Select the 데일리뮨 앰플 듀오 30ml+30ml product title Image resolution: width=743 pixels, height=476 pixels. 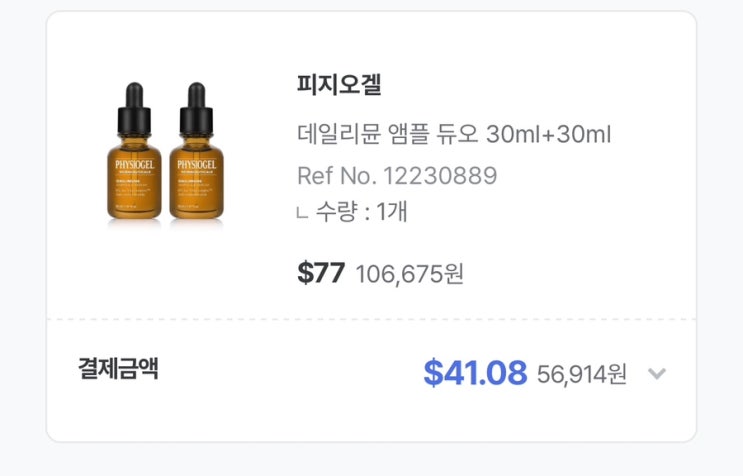click(454, 134)
